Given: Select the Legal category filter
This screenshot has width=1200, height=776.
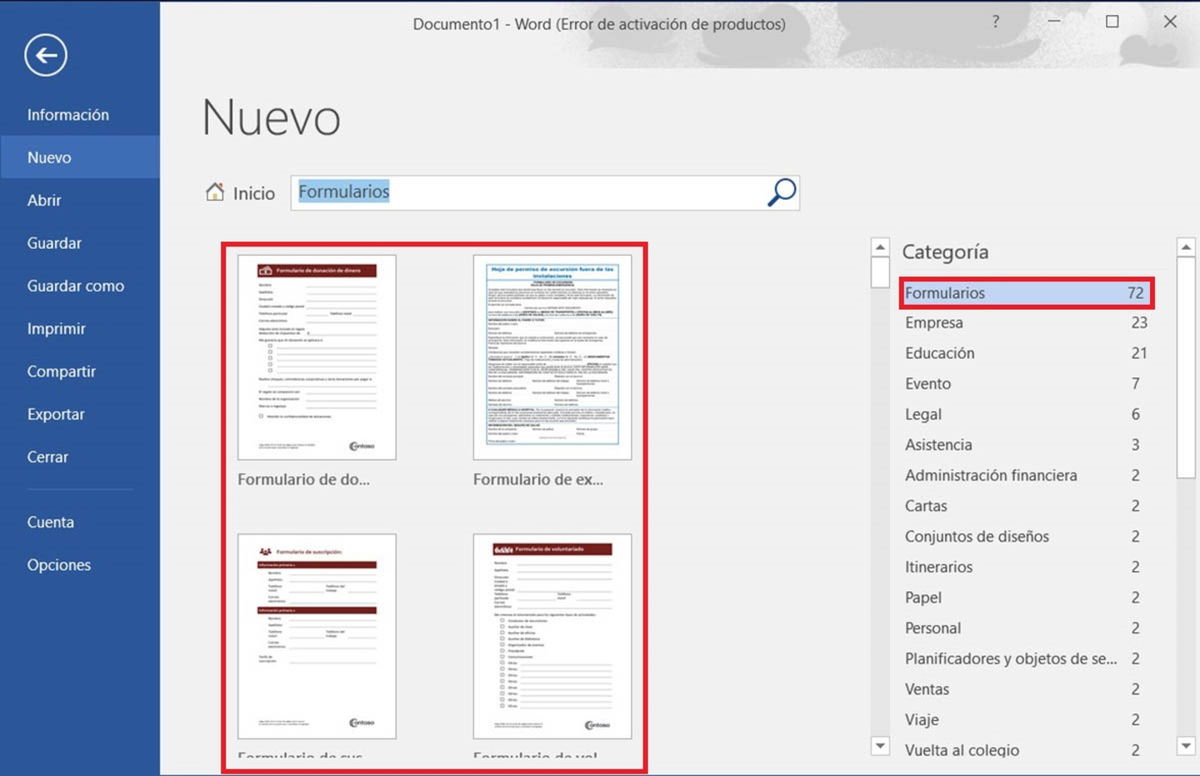Looking at the screenshot, I should coord(923,414).
